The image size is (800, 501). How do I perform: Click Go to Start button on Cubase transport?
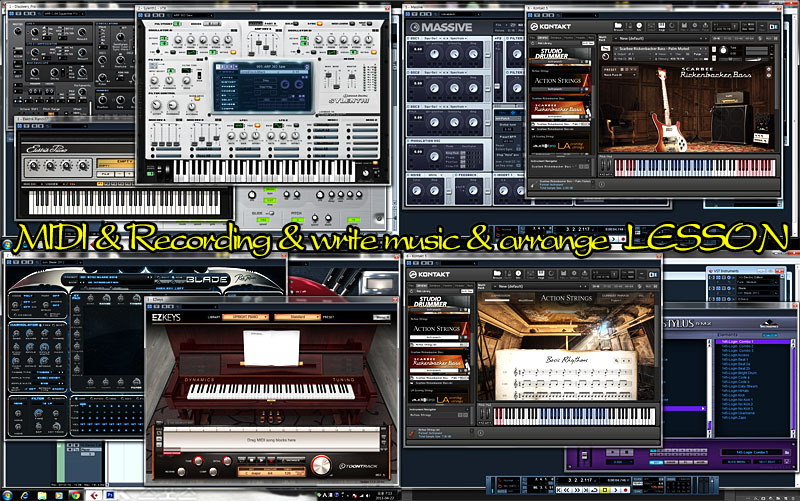559,490
